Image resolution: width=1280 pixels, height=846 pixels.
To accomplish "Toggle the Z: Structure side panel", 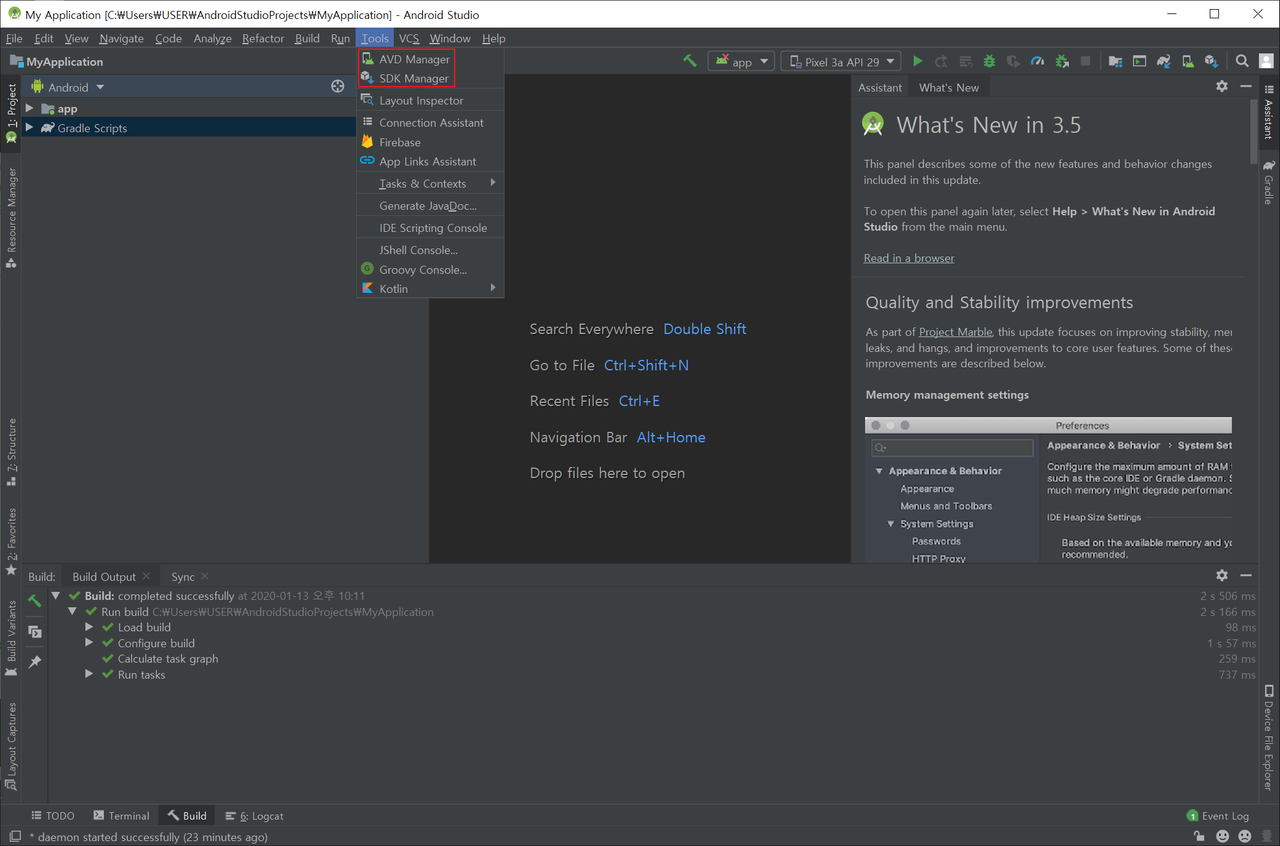I will (x=11, y=451).
